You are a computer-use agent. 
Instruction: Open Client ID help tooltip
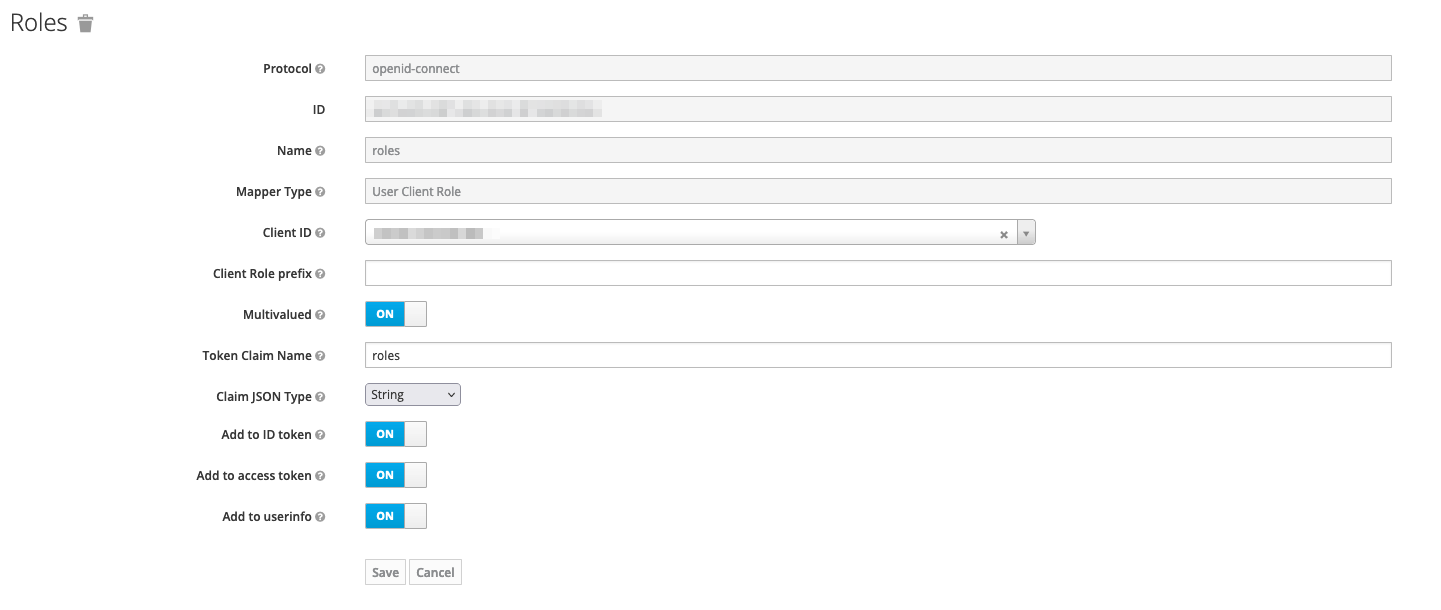click(x=318, y=232)
